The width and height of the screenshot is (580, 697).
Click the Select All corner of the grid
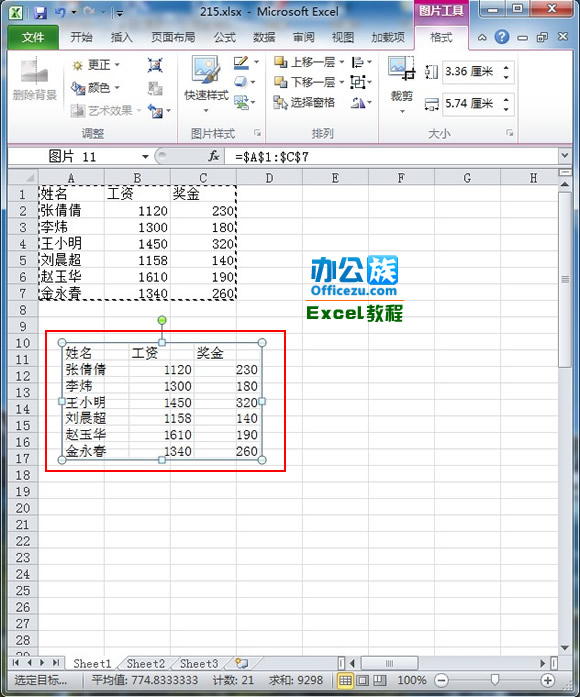pyautogui.click(x=23, y=178)
